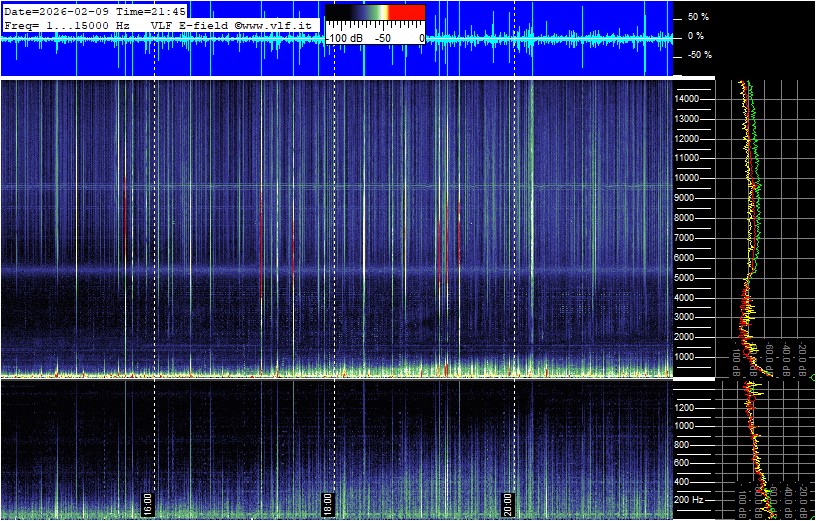
Task: Click the -50 % amplitude scale label
Action: [698, 55]
